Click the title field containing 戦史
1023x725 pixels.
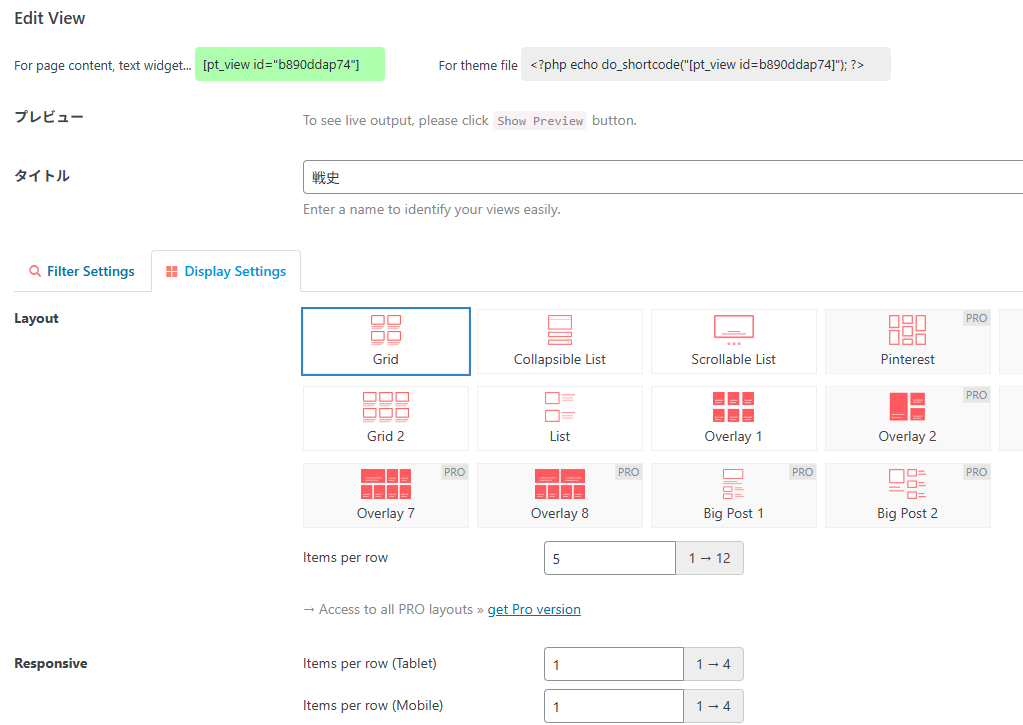[x=660, y=177]
